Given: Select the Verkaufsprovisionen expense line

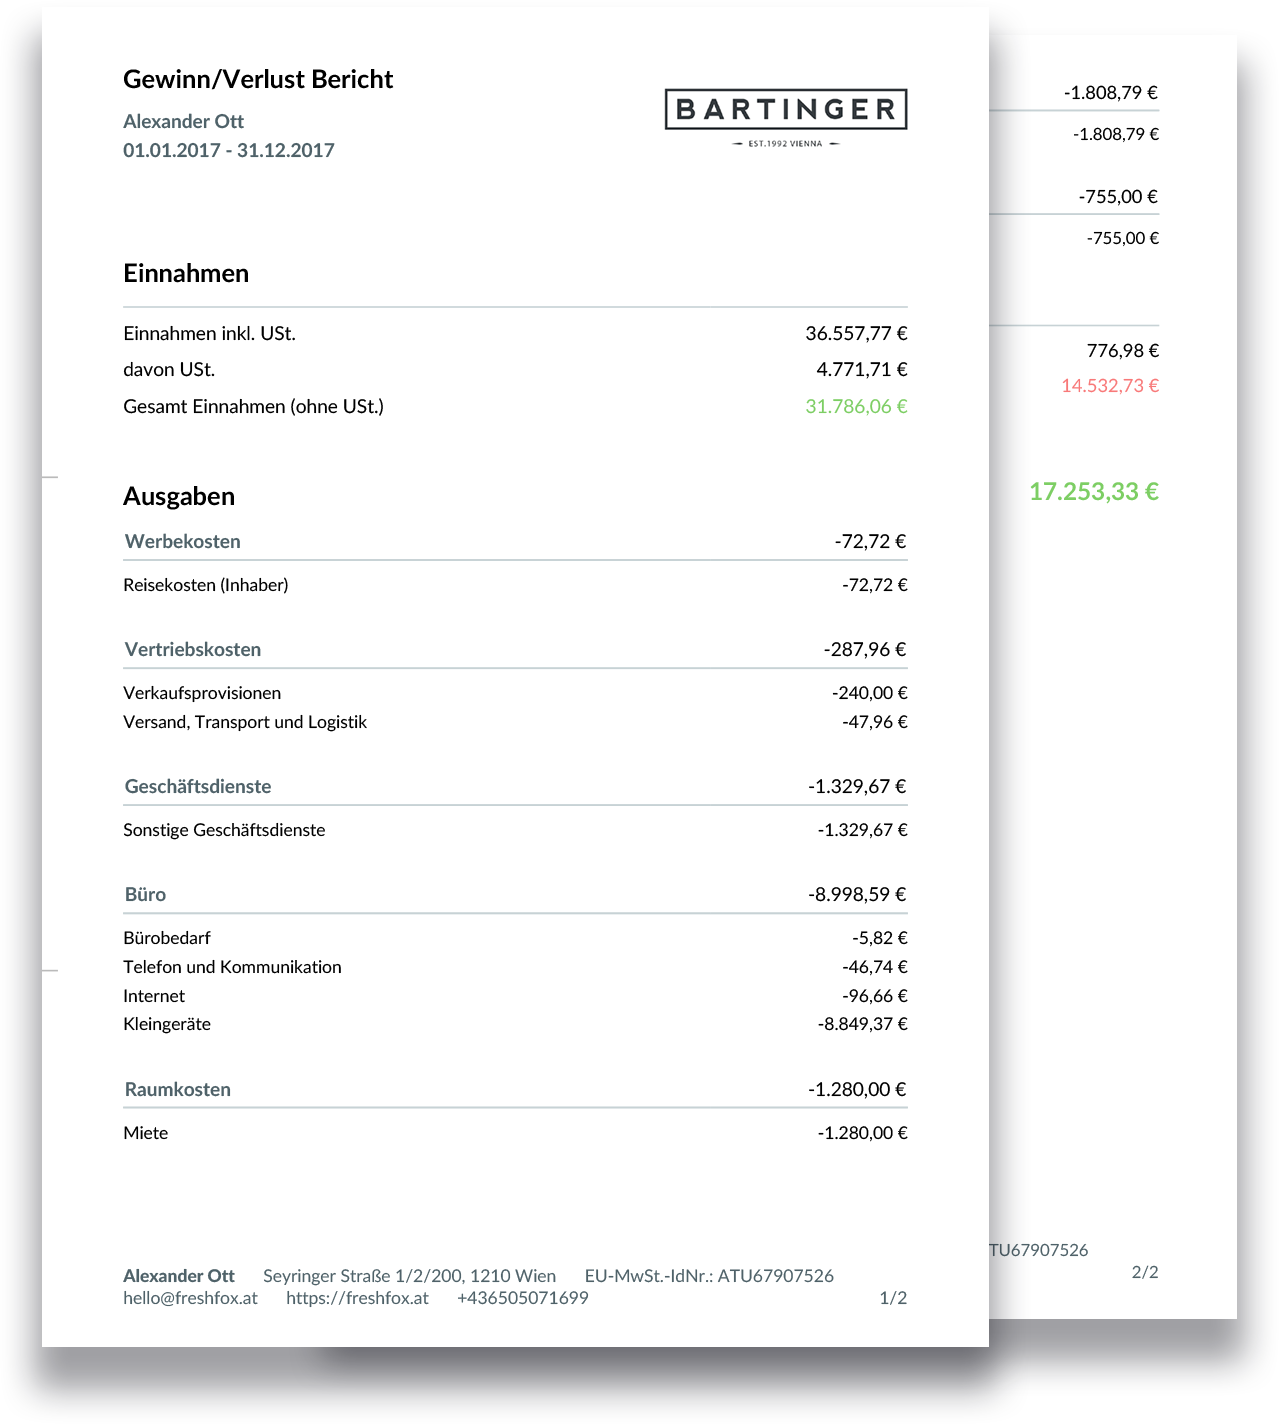Looking at the screenshot, I should click(x=201, y=693).
